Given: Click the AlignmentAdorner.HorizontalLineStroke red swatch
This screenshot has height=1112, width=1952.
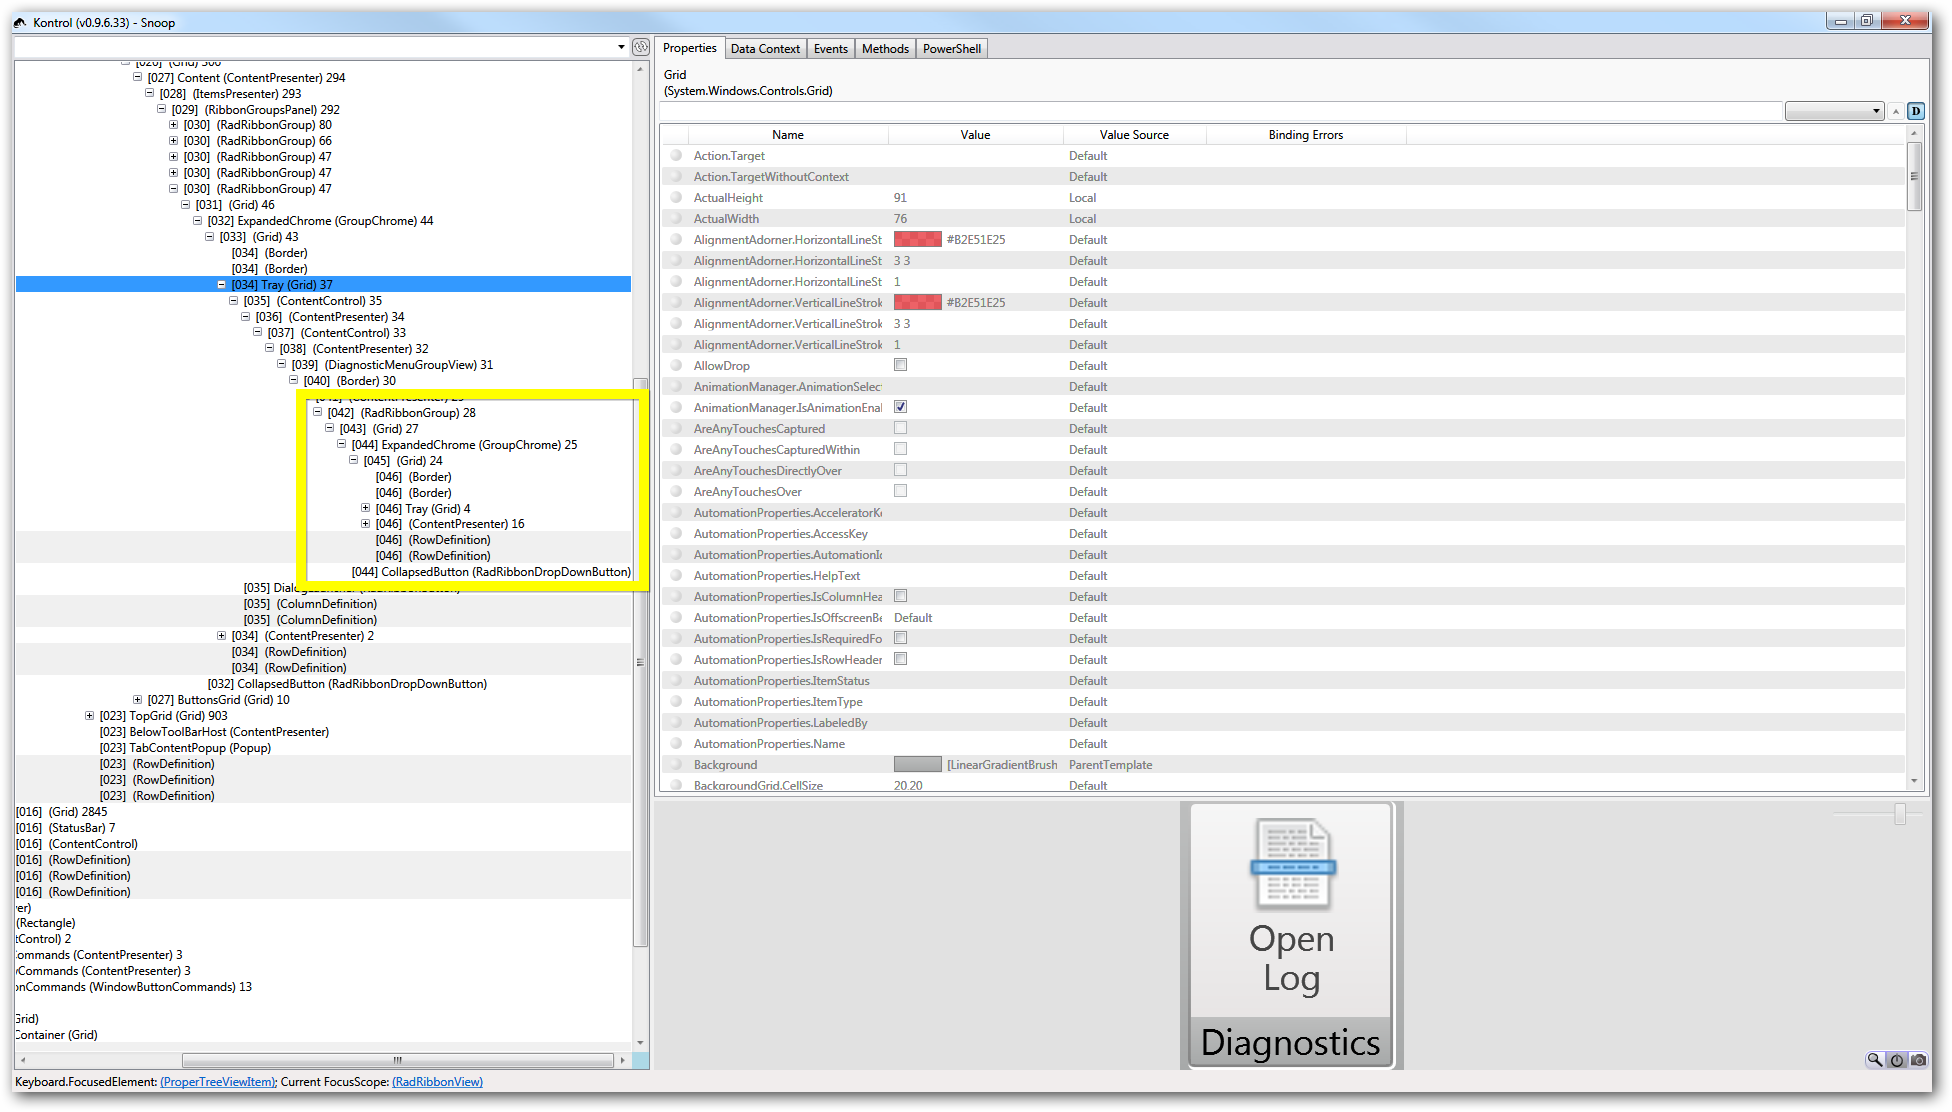Looking at the screenshot, I should click(x=917, y=240).
